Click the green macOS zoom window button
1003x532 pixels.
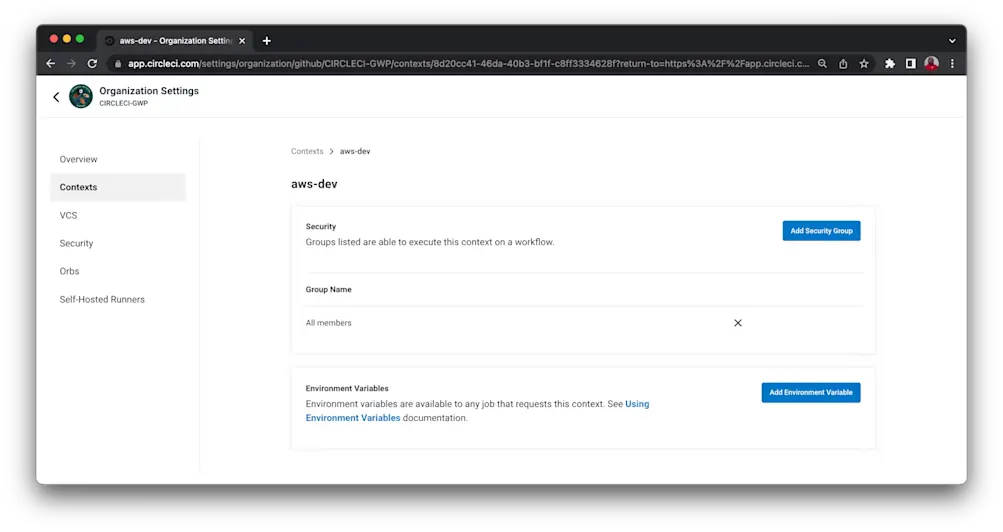[80, 39]
